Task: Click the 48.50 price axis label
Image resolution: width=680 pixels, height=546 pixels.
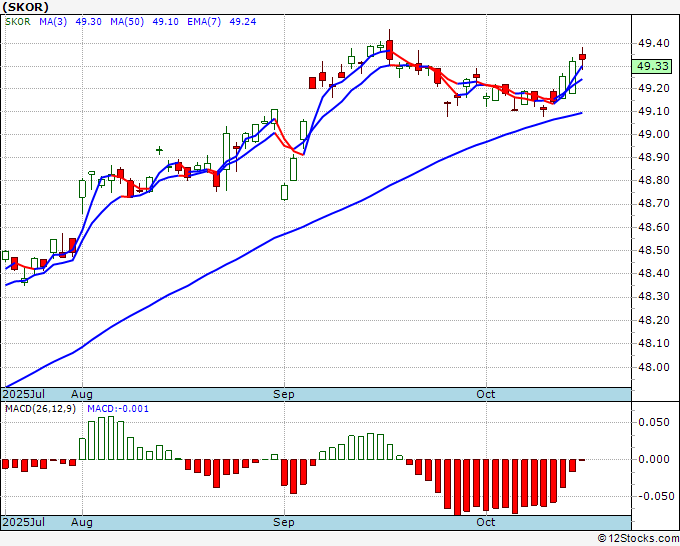Action: click(654, 250)
